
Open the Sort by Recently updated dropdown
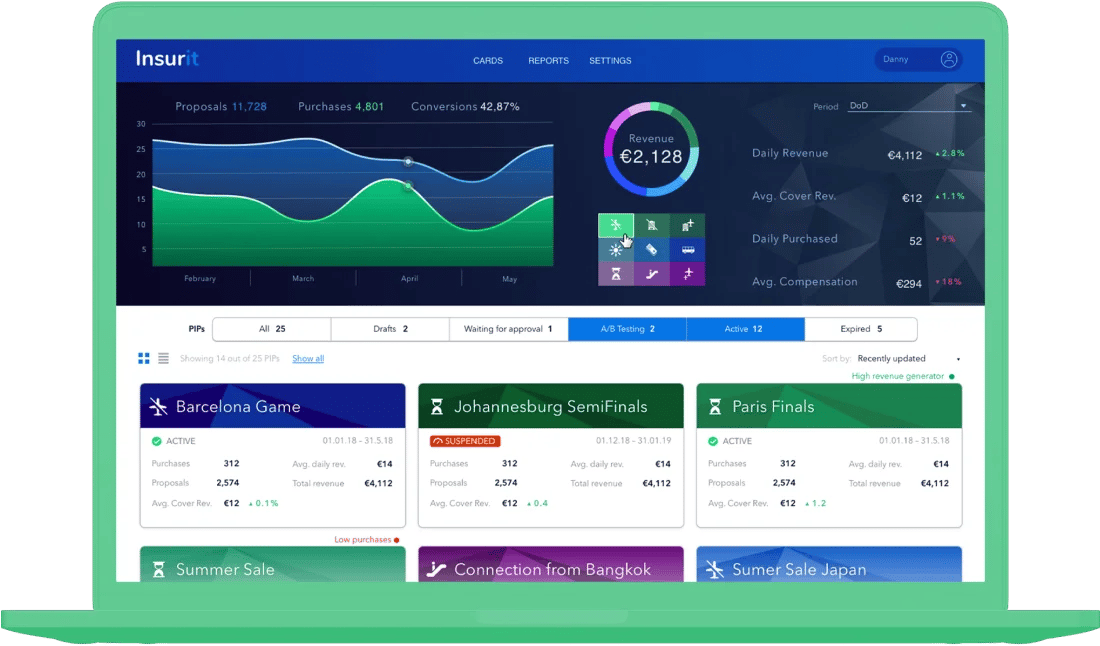click(x=908, y=358)
